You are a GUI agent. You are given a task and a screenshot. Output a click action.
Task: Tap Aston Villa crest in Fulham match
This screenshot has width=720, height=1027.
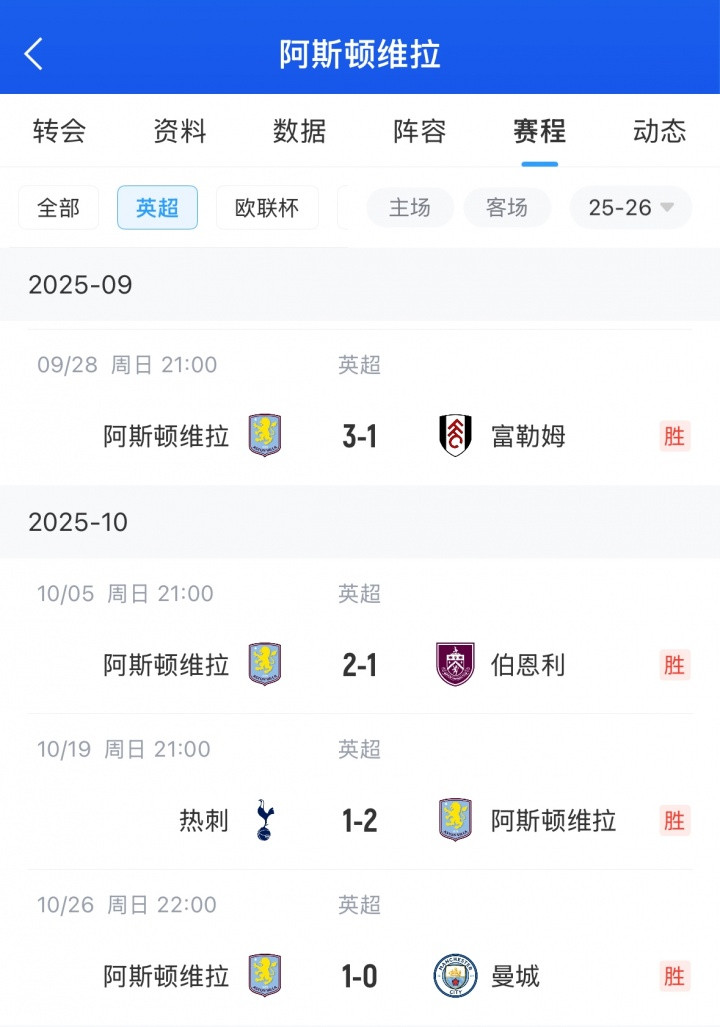point(265,436)
